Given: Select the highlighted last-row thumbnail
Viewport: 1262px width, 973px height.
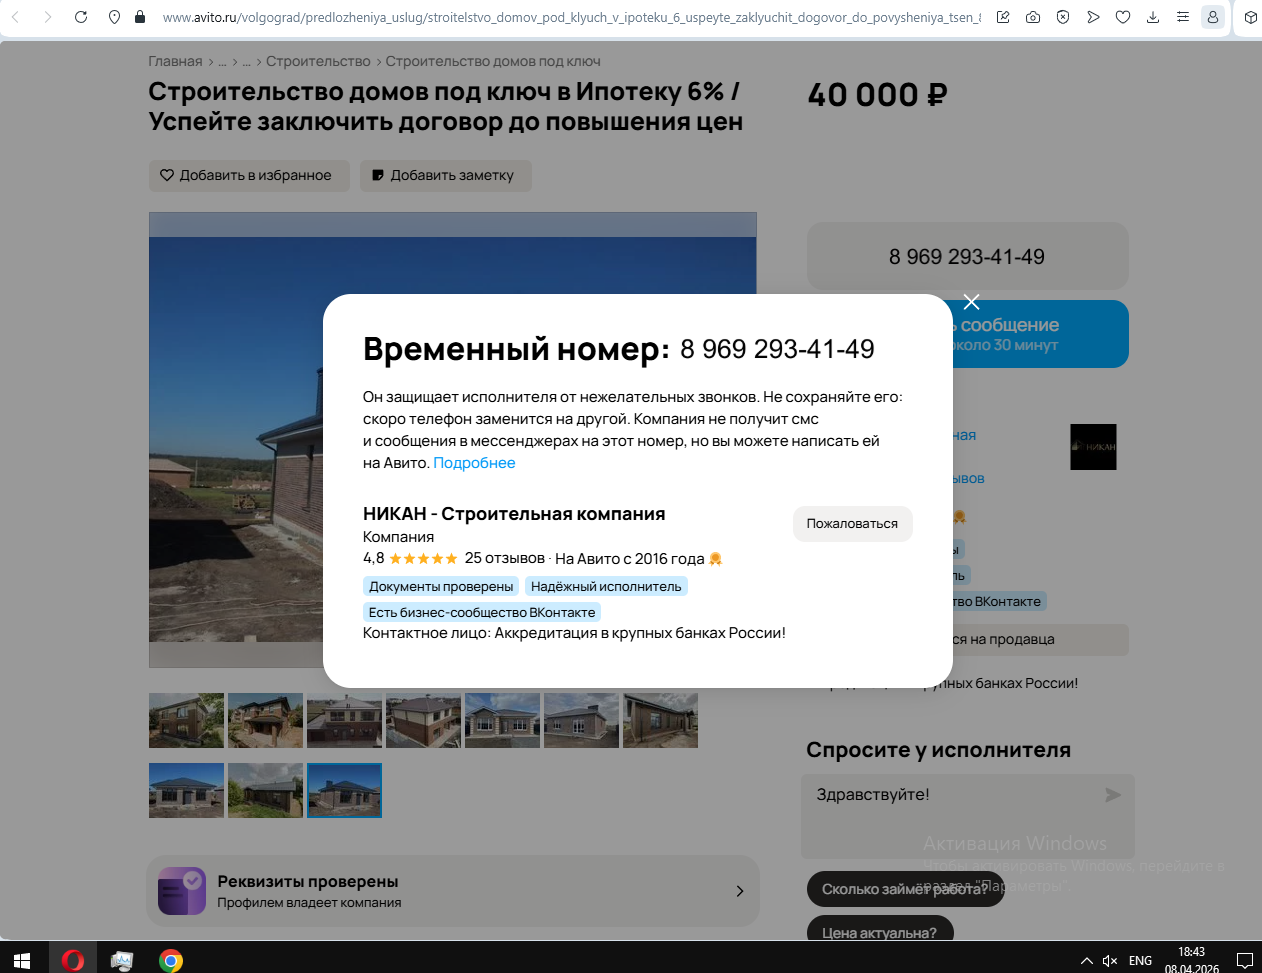Looking at the screenshot, I should [x=344, y=790].
